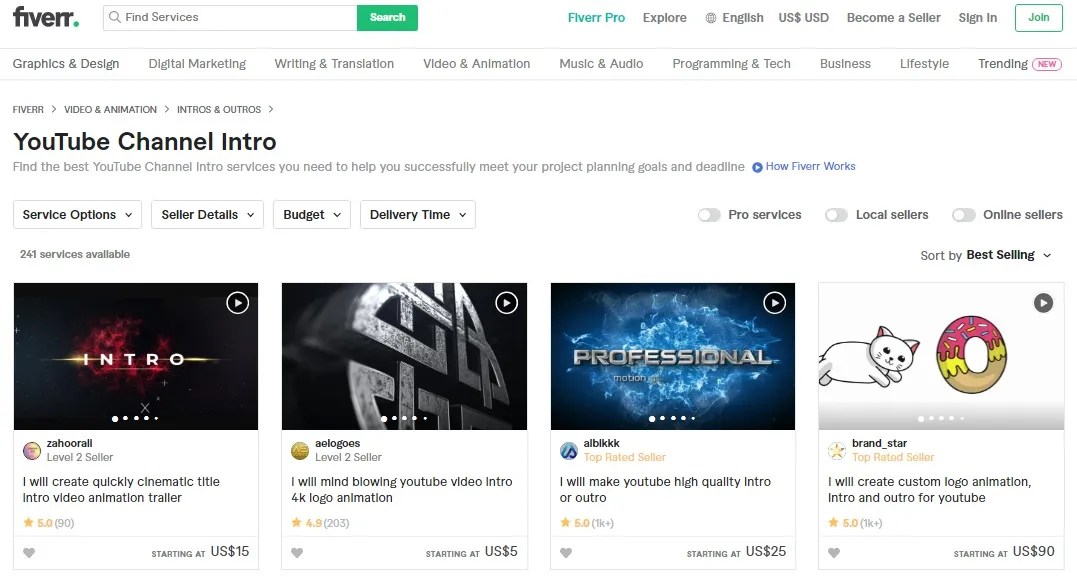Screen dimensions: 1077x577
Task: Select the Music & Audio category
Action: pos(600,63)
